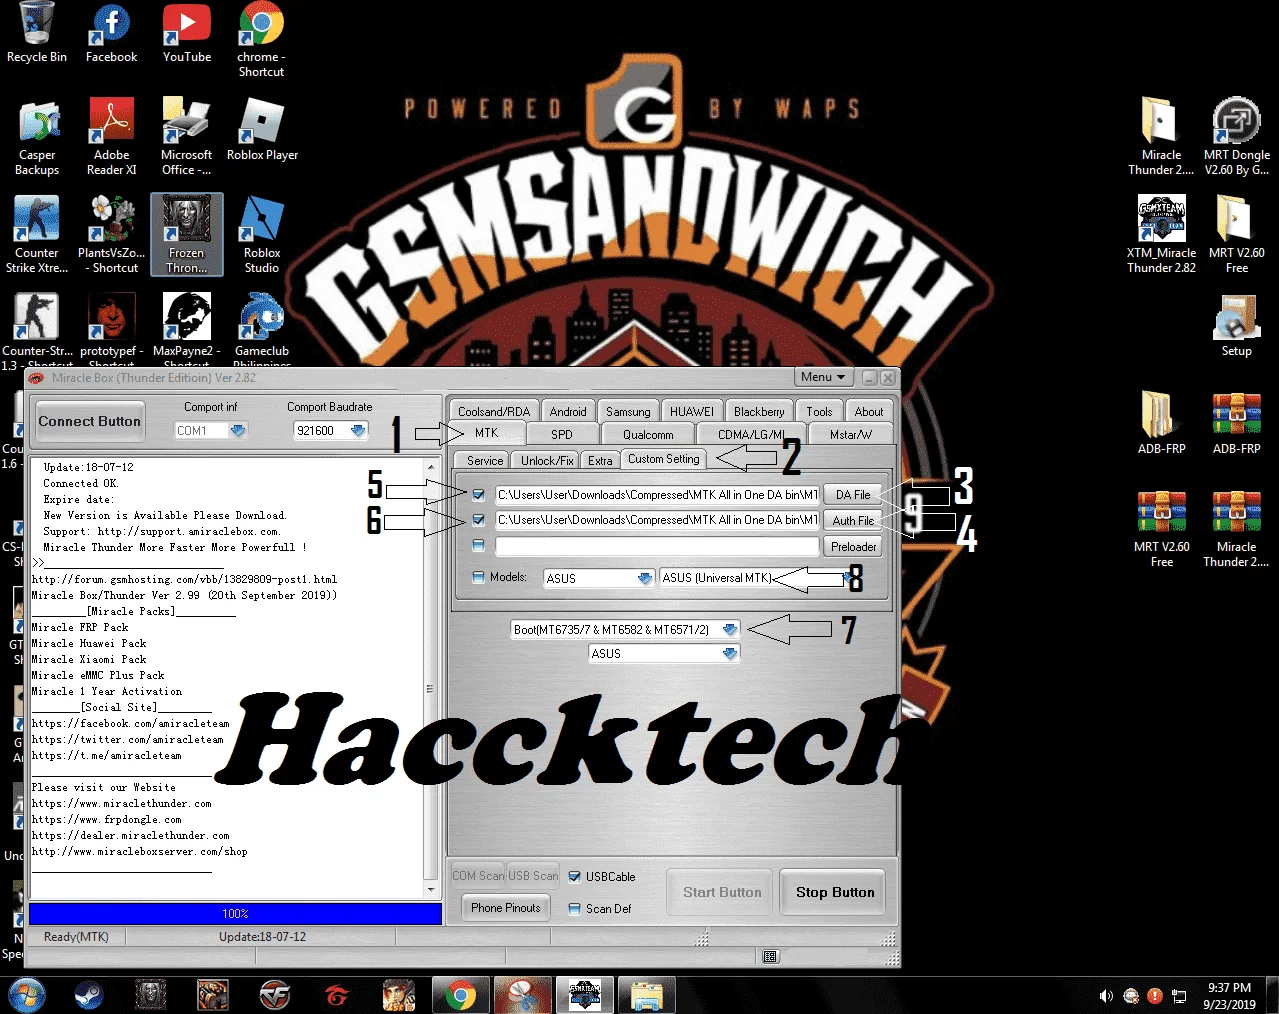Expand the ASUS brand dropdown next to Models
The width and height of the screenshot is (1279, 1014).
pyautogui.click(x=645, y=578)
